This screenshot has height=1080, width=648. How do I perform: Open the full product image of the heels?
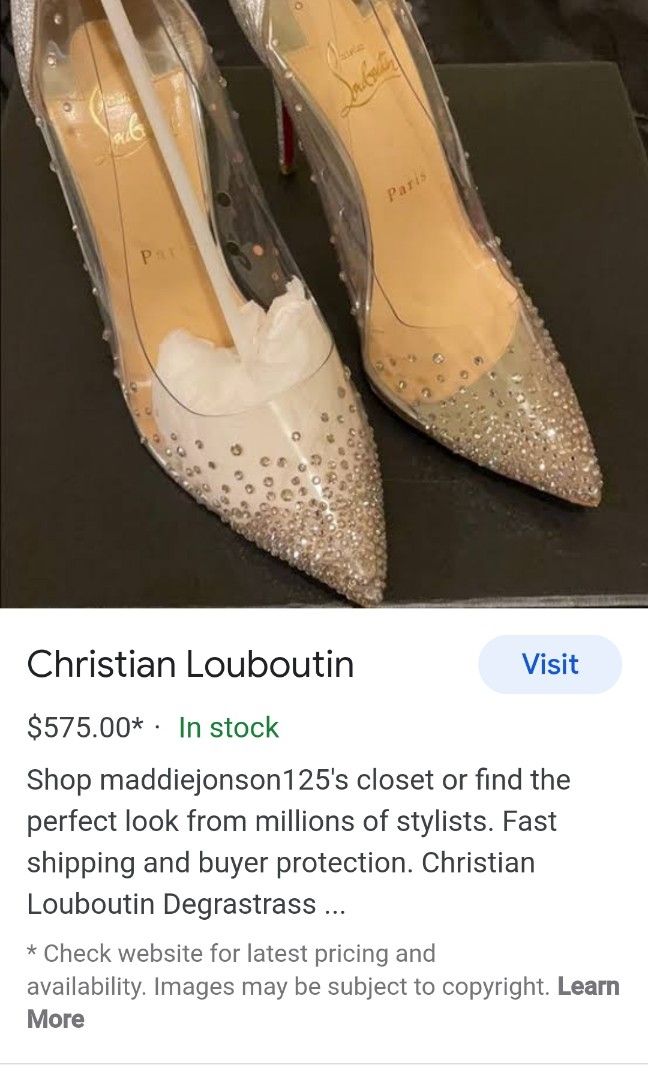click(324, 300)
